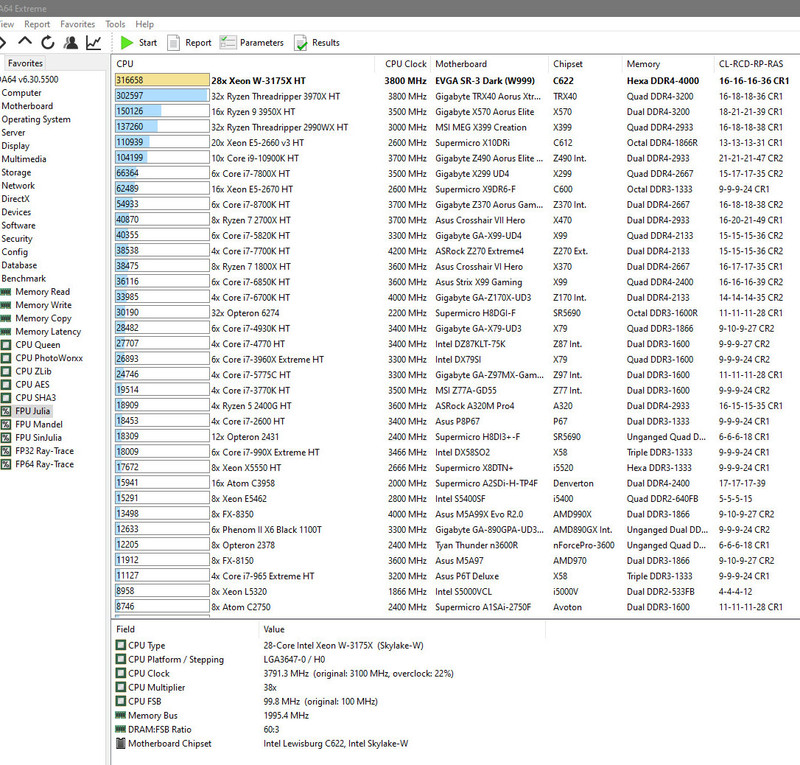Screen dimensions: 800x765
Task: Sort by the Chipset column header
Action: coord(586,64)
